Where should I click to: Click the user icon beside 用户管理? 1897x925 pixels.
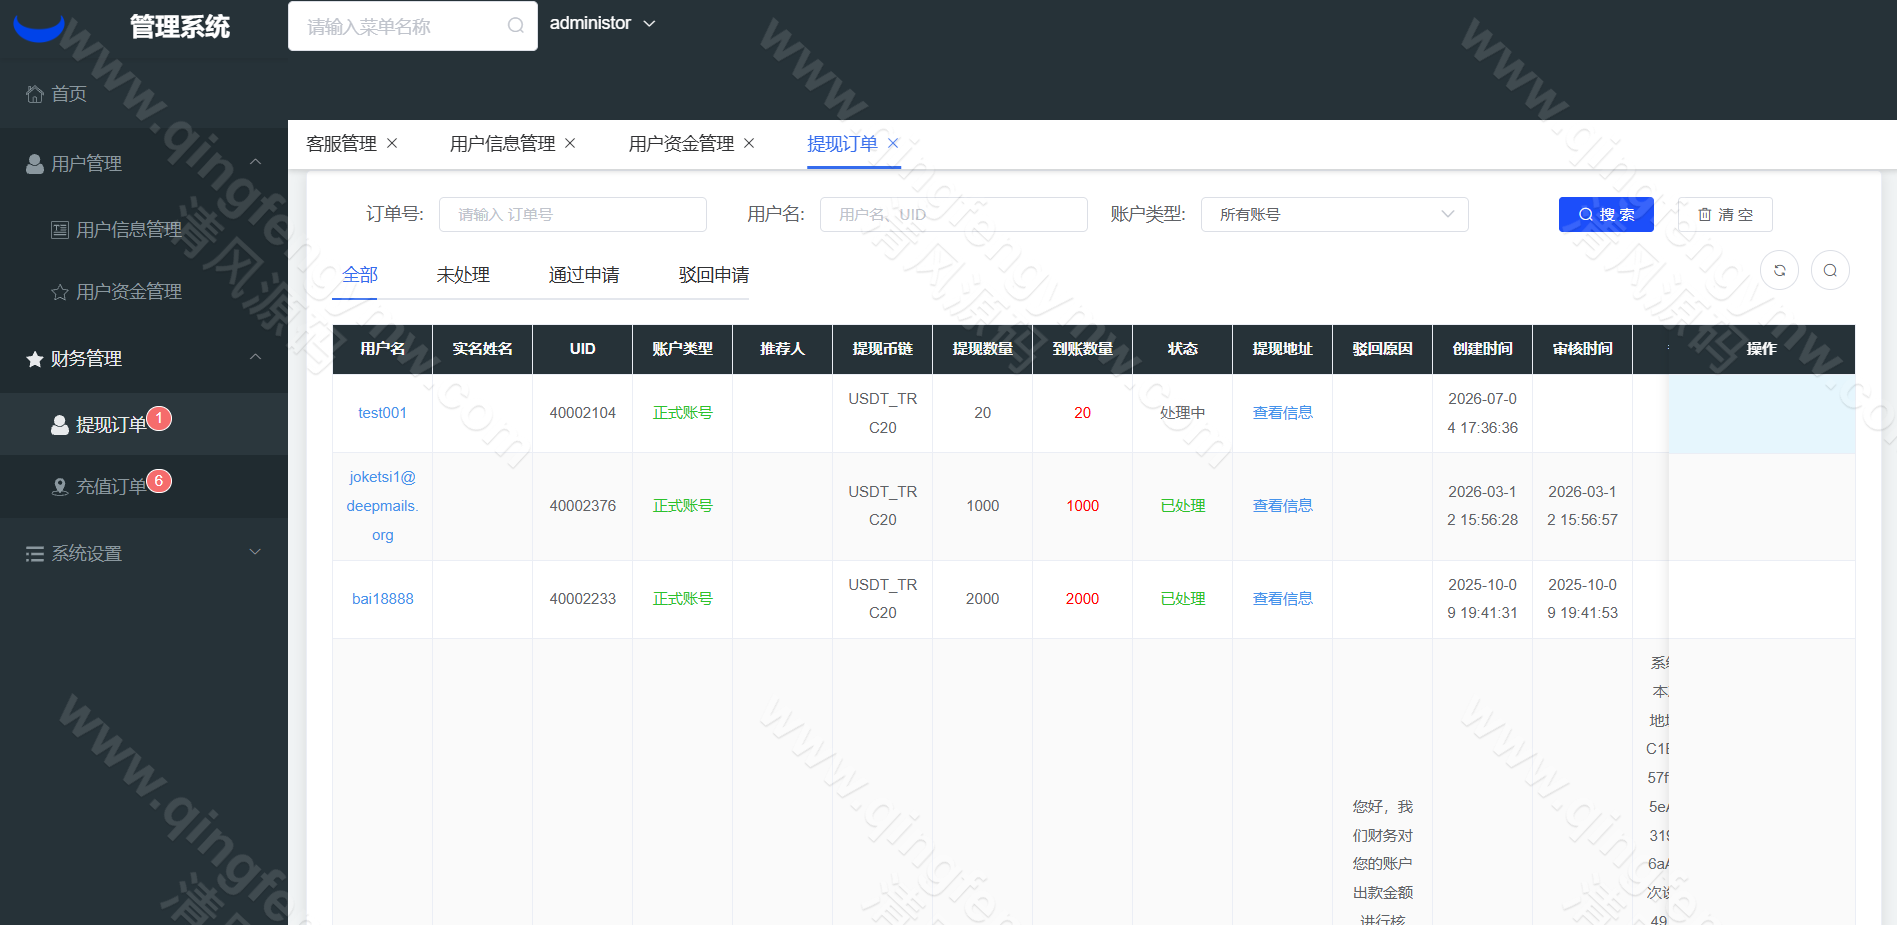tap(35, 163)
